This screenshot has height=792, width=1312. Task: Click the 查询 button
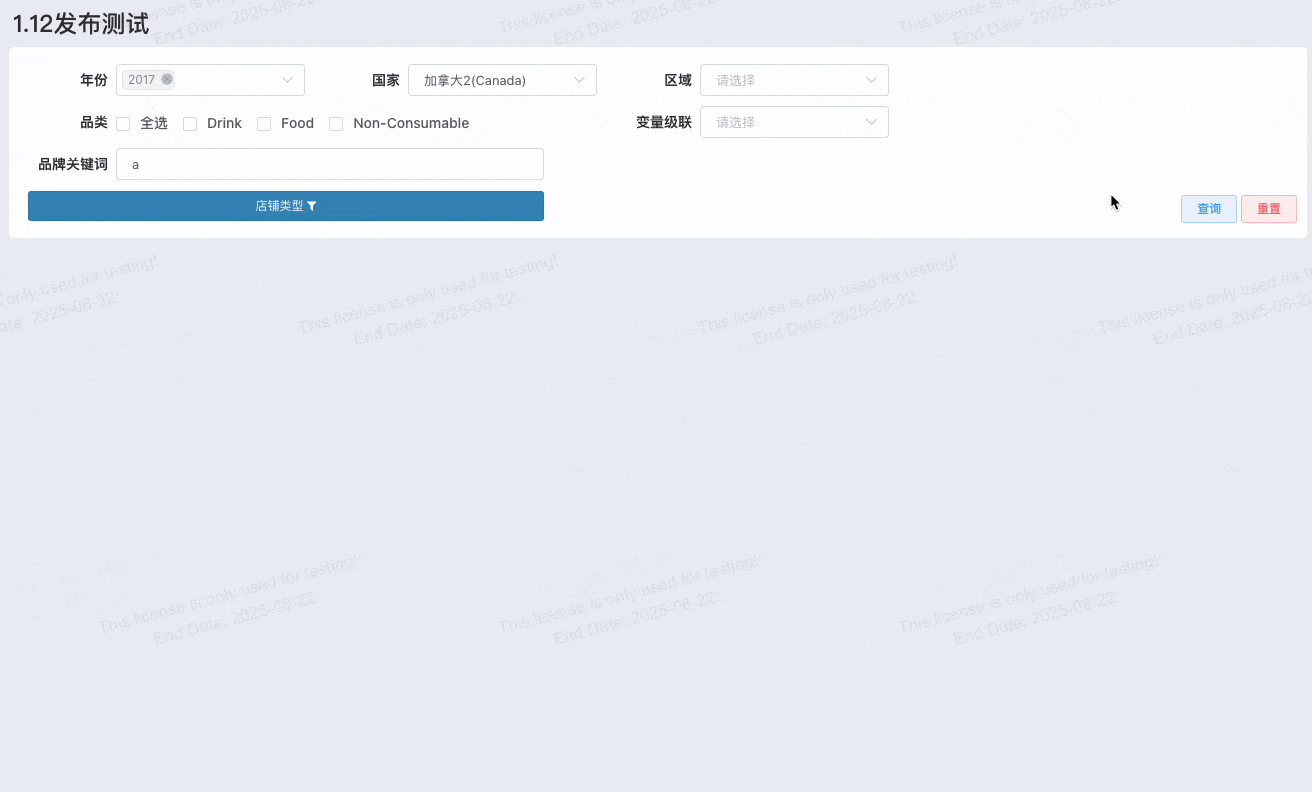tap(1209, 209)
